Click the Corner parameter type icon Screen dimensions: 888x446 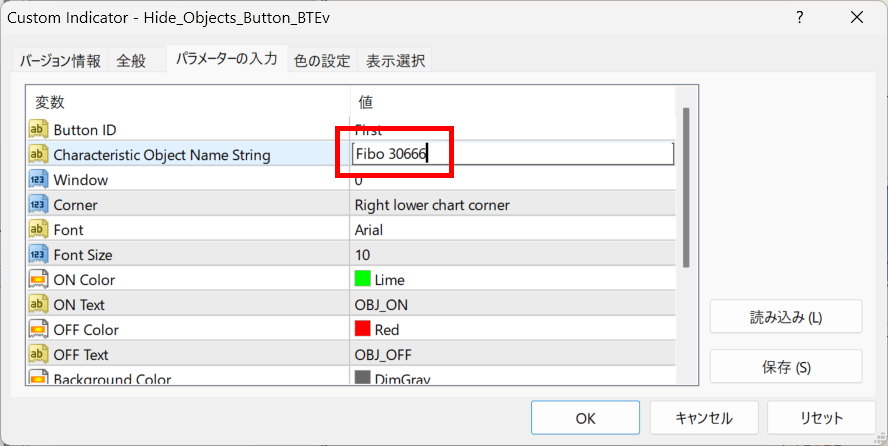tap(38, 205)
